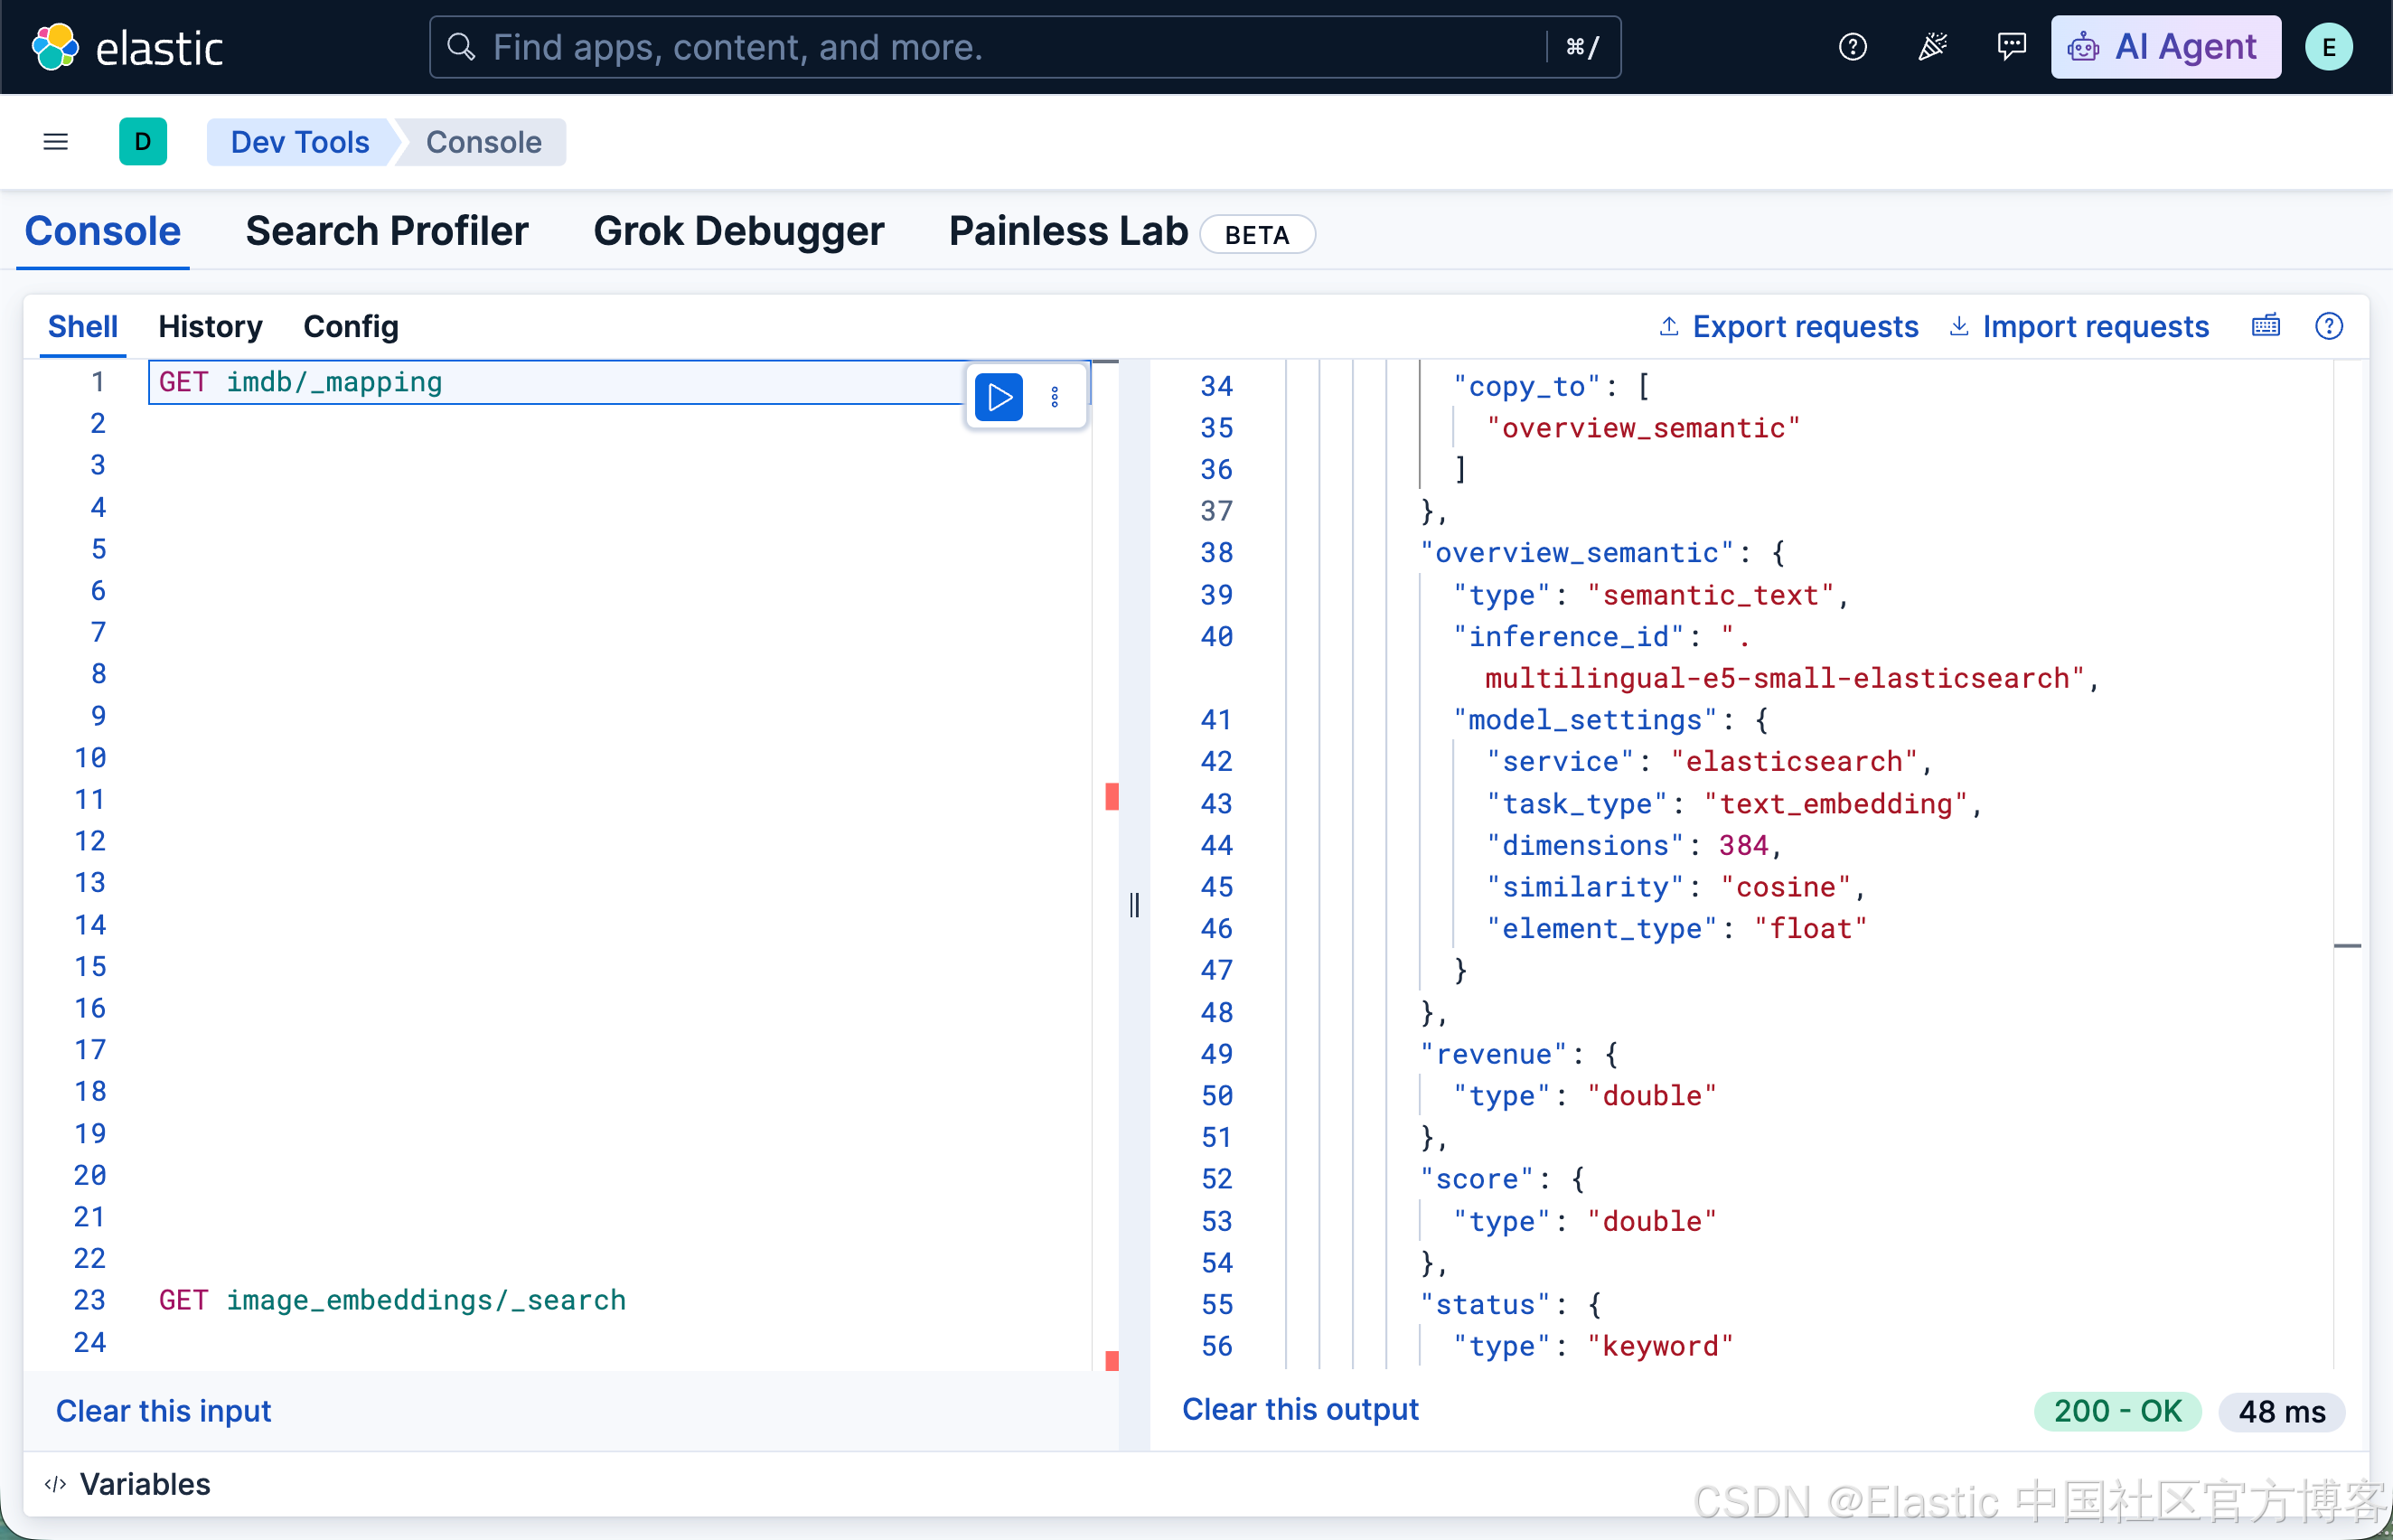Click the Export requests upload icon
Screen dimensions: 2393x1540
point(1668,326)
